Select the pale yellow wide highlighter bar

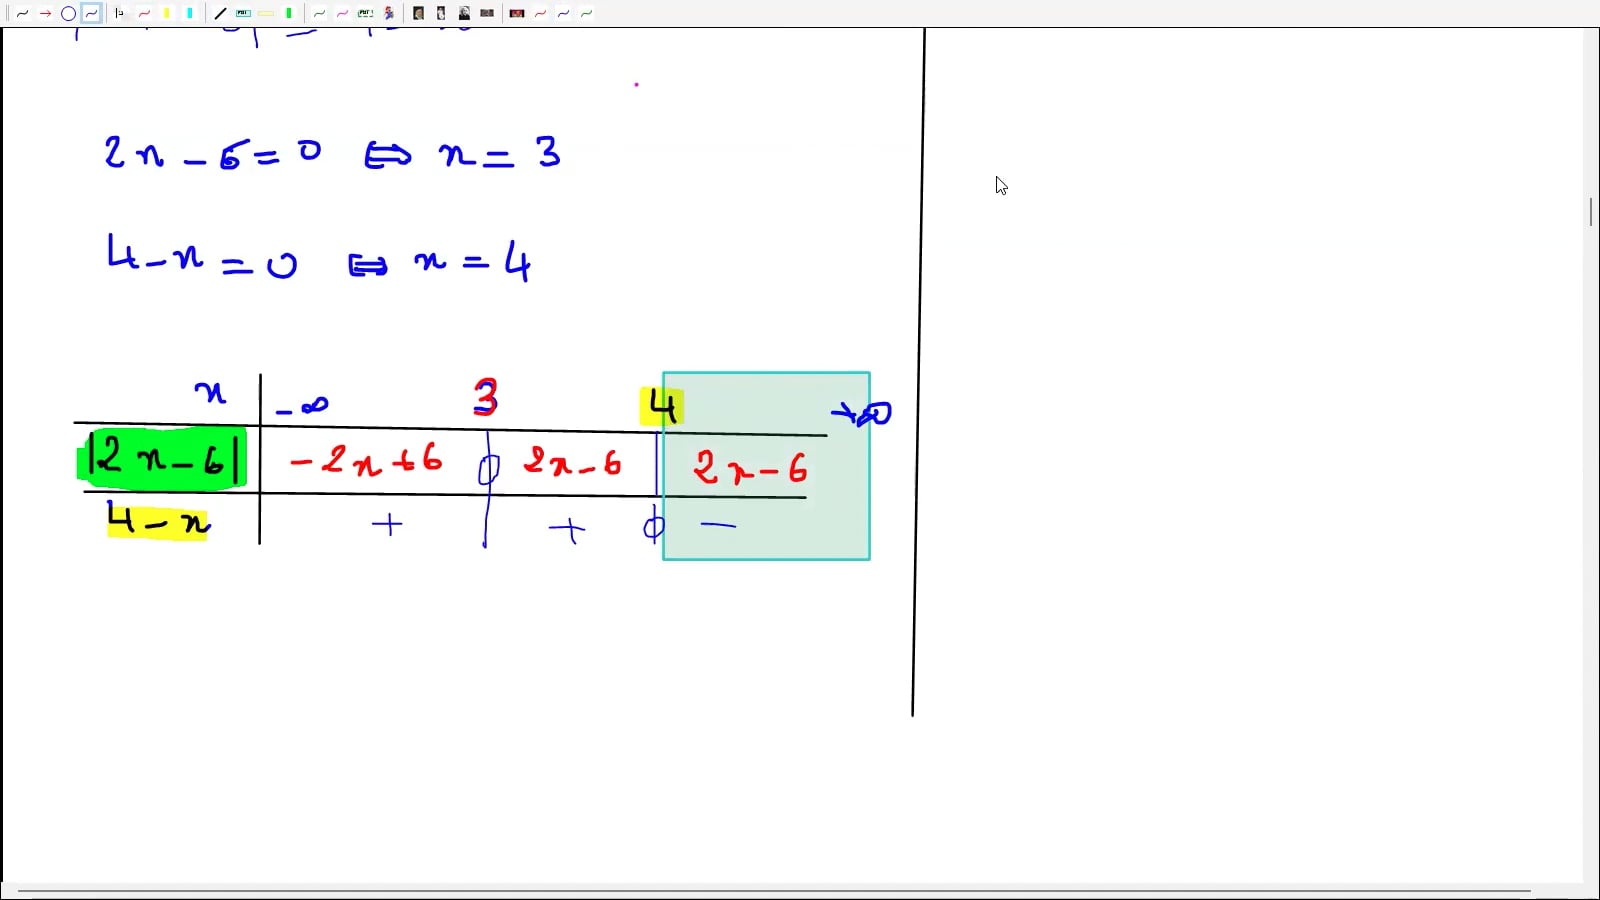click(266, 13)
